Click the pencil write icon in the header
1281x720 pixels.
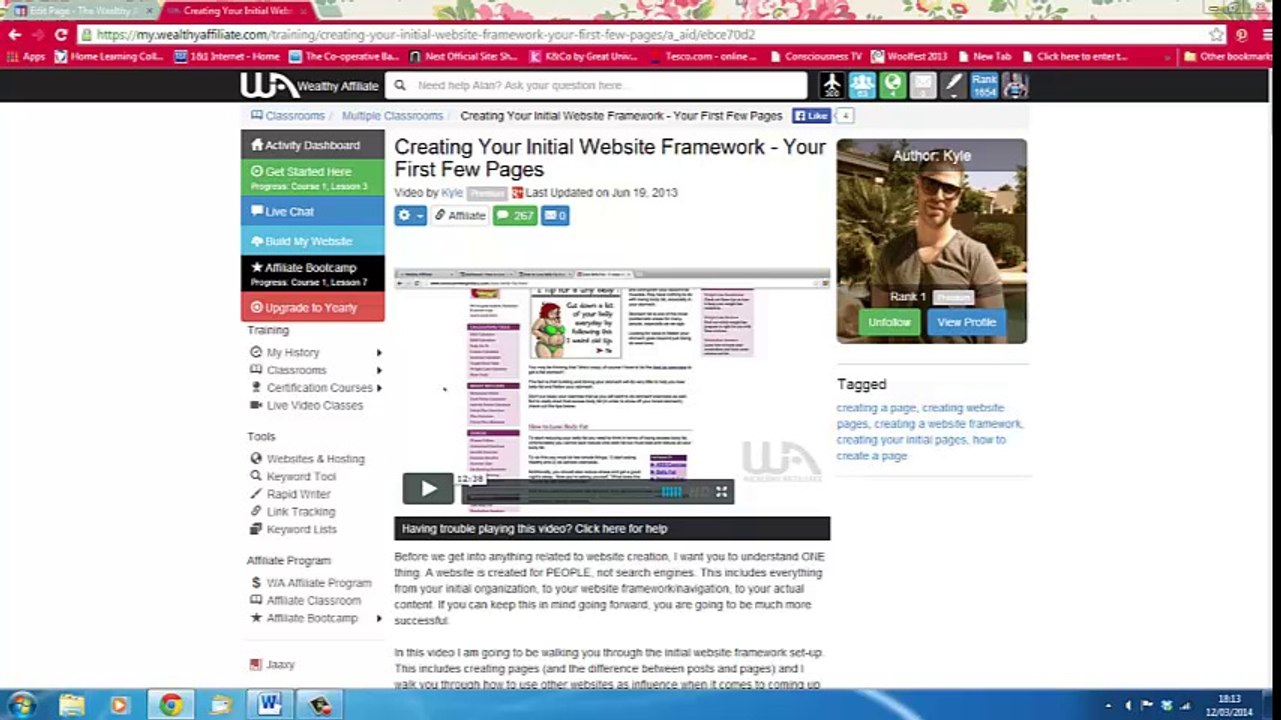tap(953, 86)
